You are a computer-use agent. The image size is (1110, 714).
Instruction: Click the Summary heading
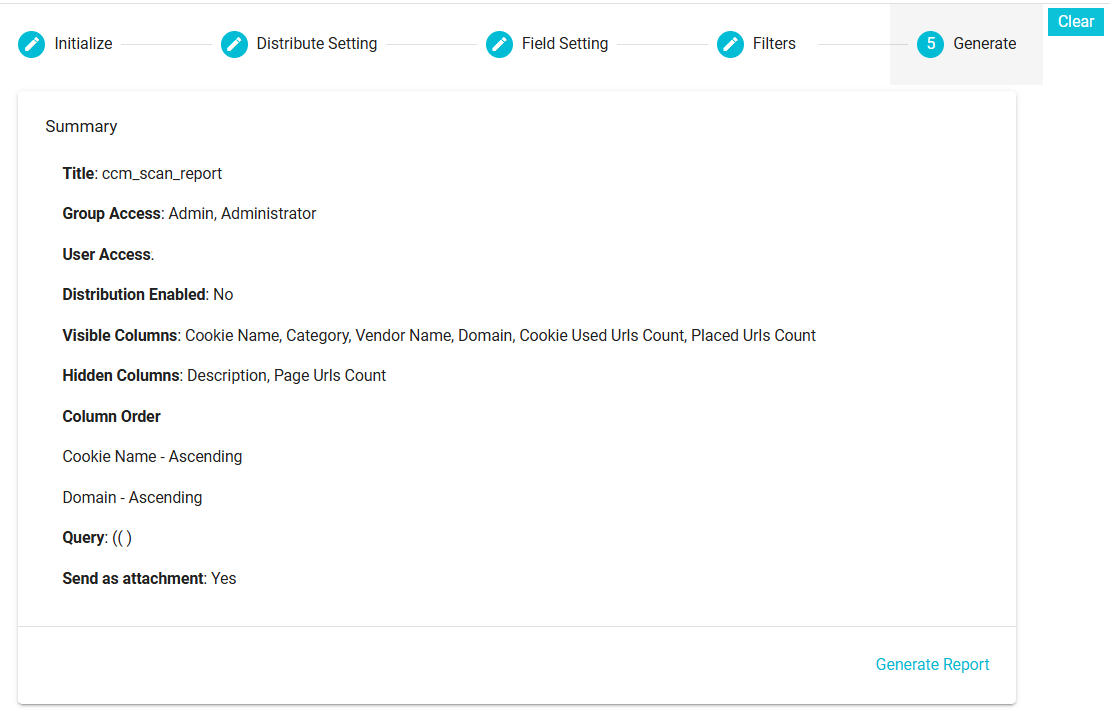[81, 127]
